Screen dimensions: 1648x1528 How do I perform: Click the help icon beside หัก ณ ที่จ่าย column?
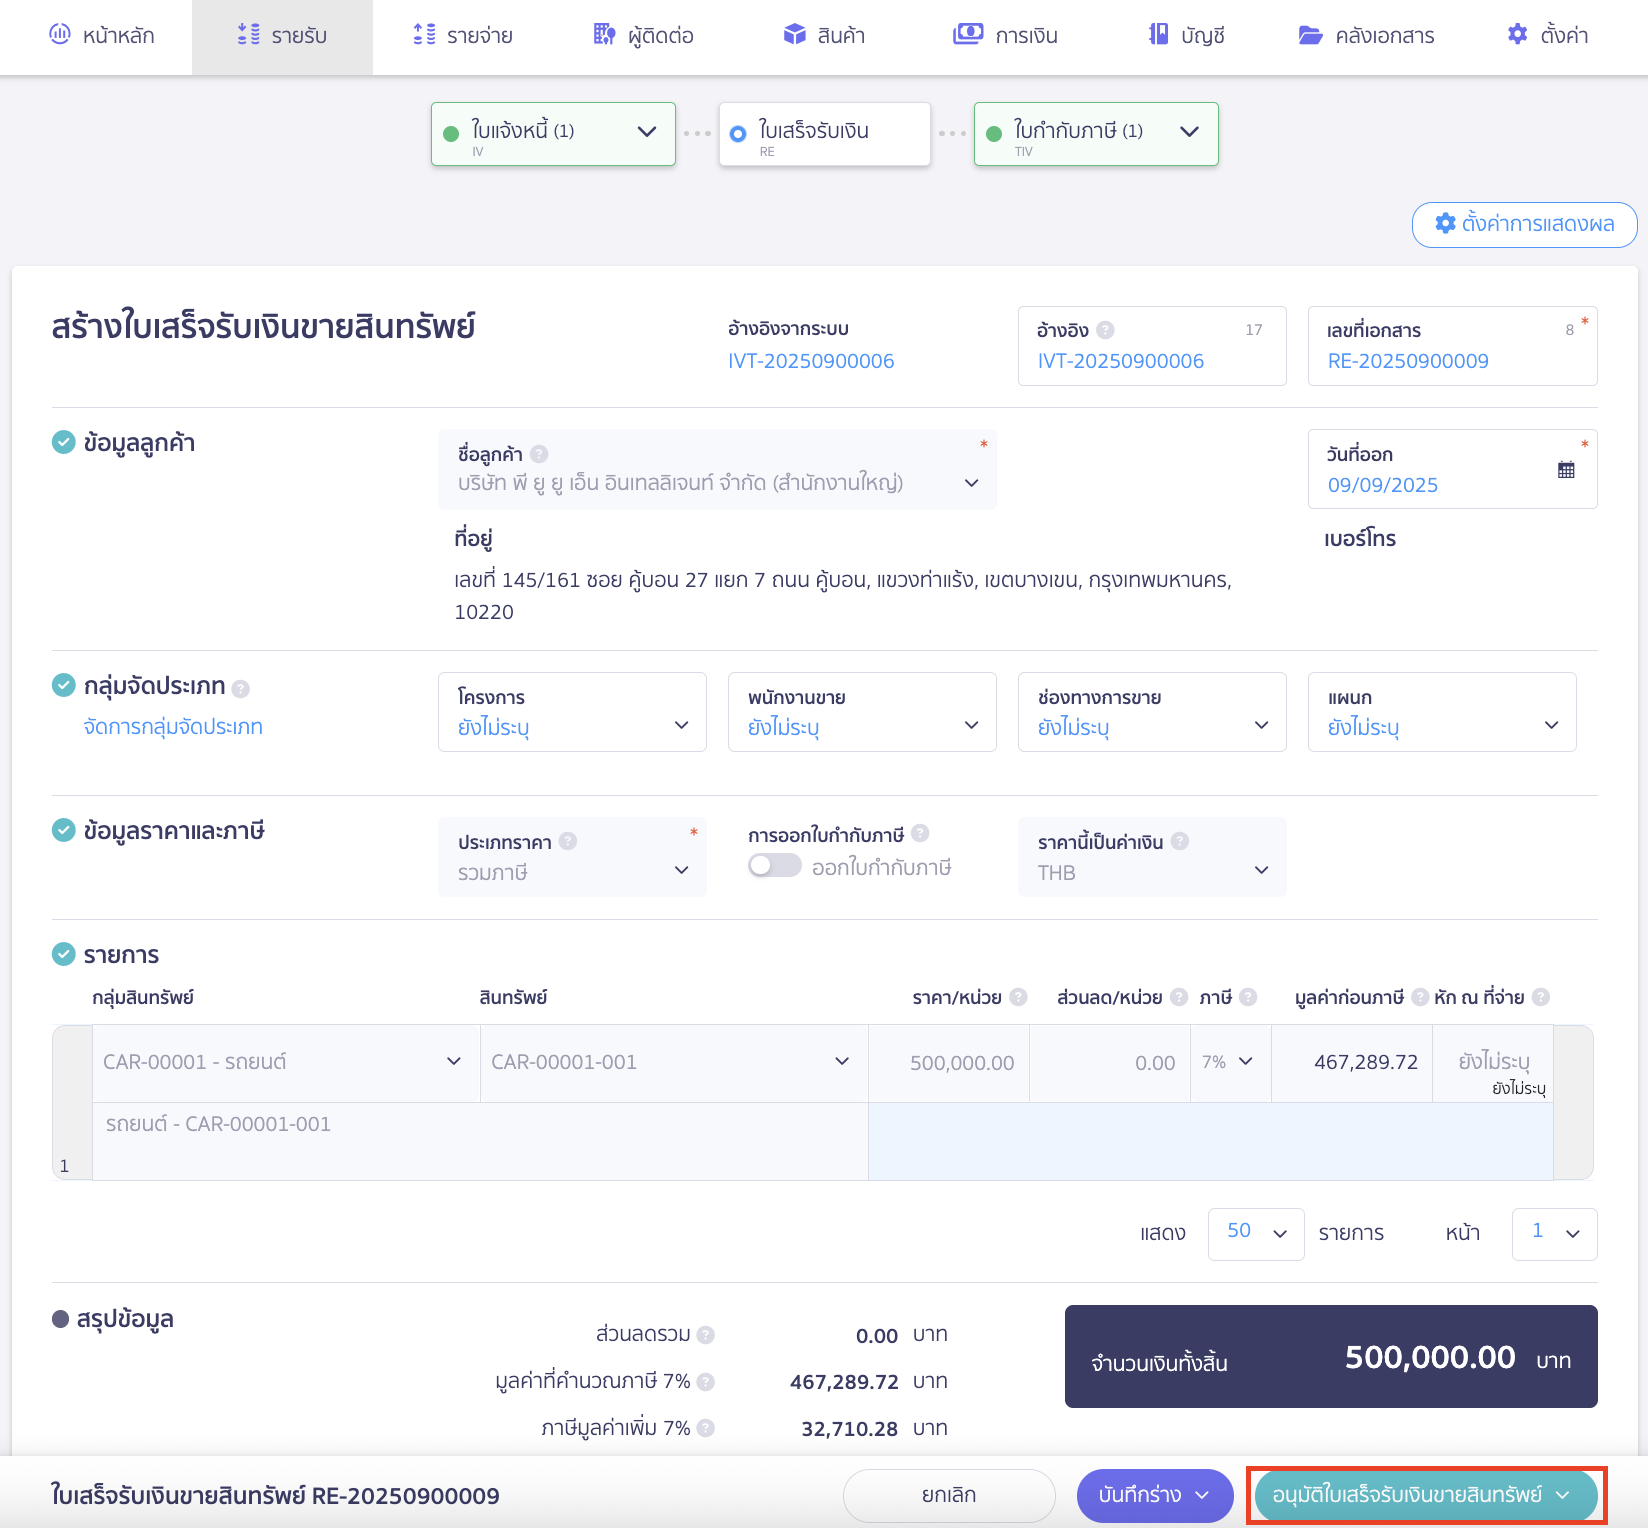click(1541, 997)
